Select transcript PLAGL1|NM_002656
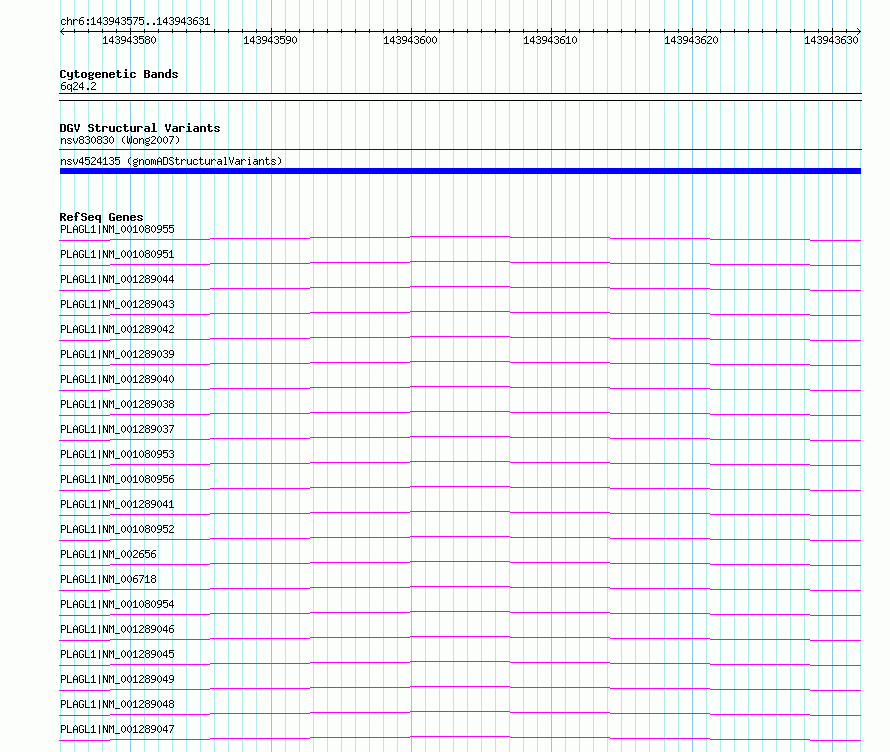Image resolution: width=890 pixels, height=752 pixels. pos(108,554)
